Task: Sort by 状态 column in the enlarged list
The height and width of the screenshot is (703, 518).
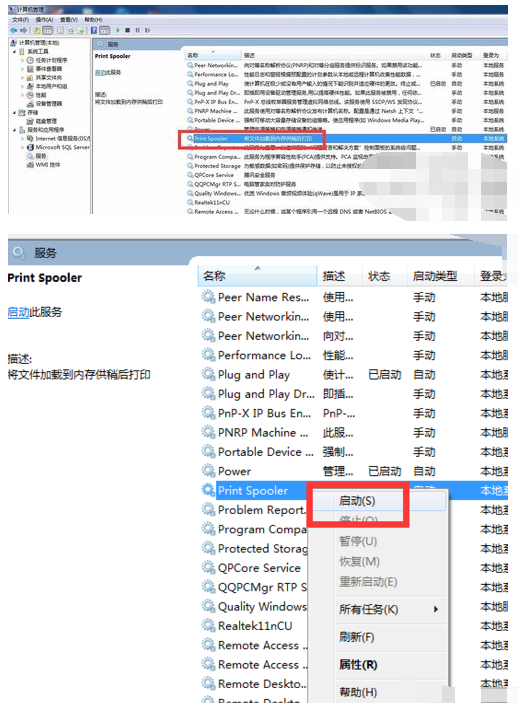Action: tap(384, 276)
